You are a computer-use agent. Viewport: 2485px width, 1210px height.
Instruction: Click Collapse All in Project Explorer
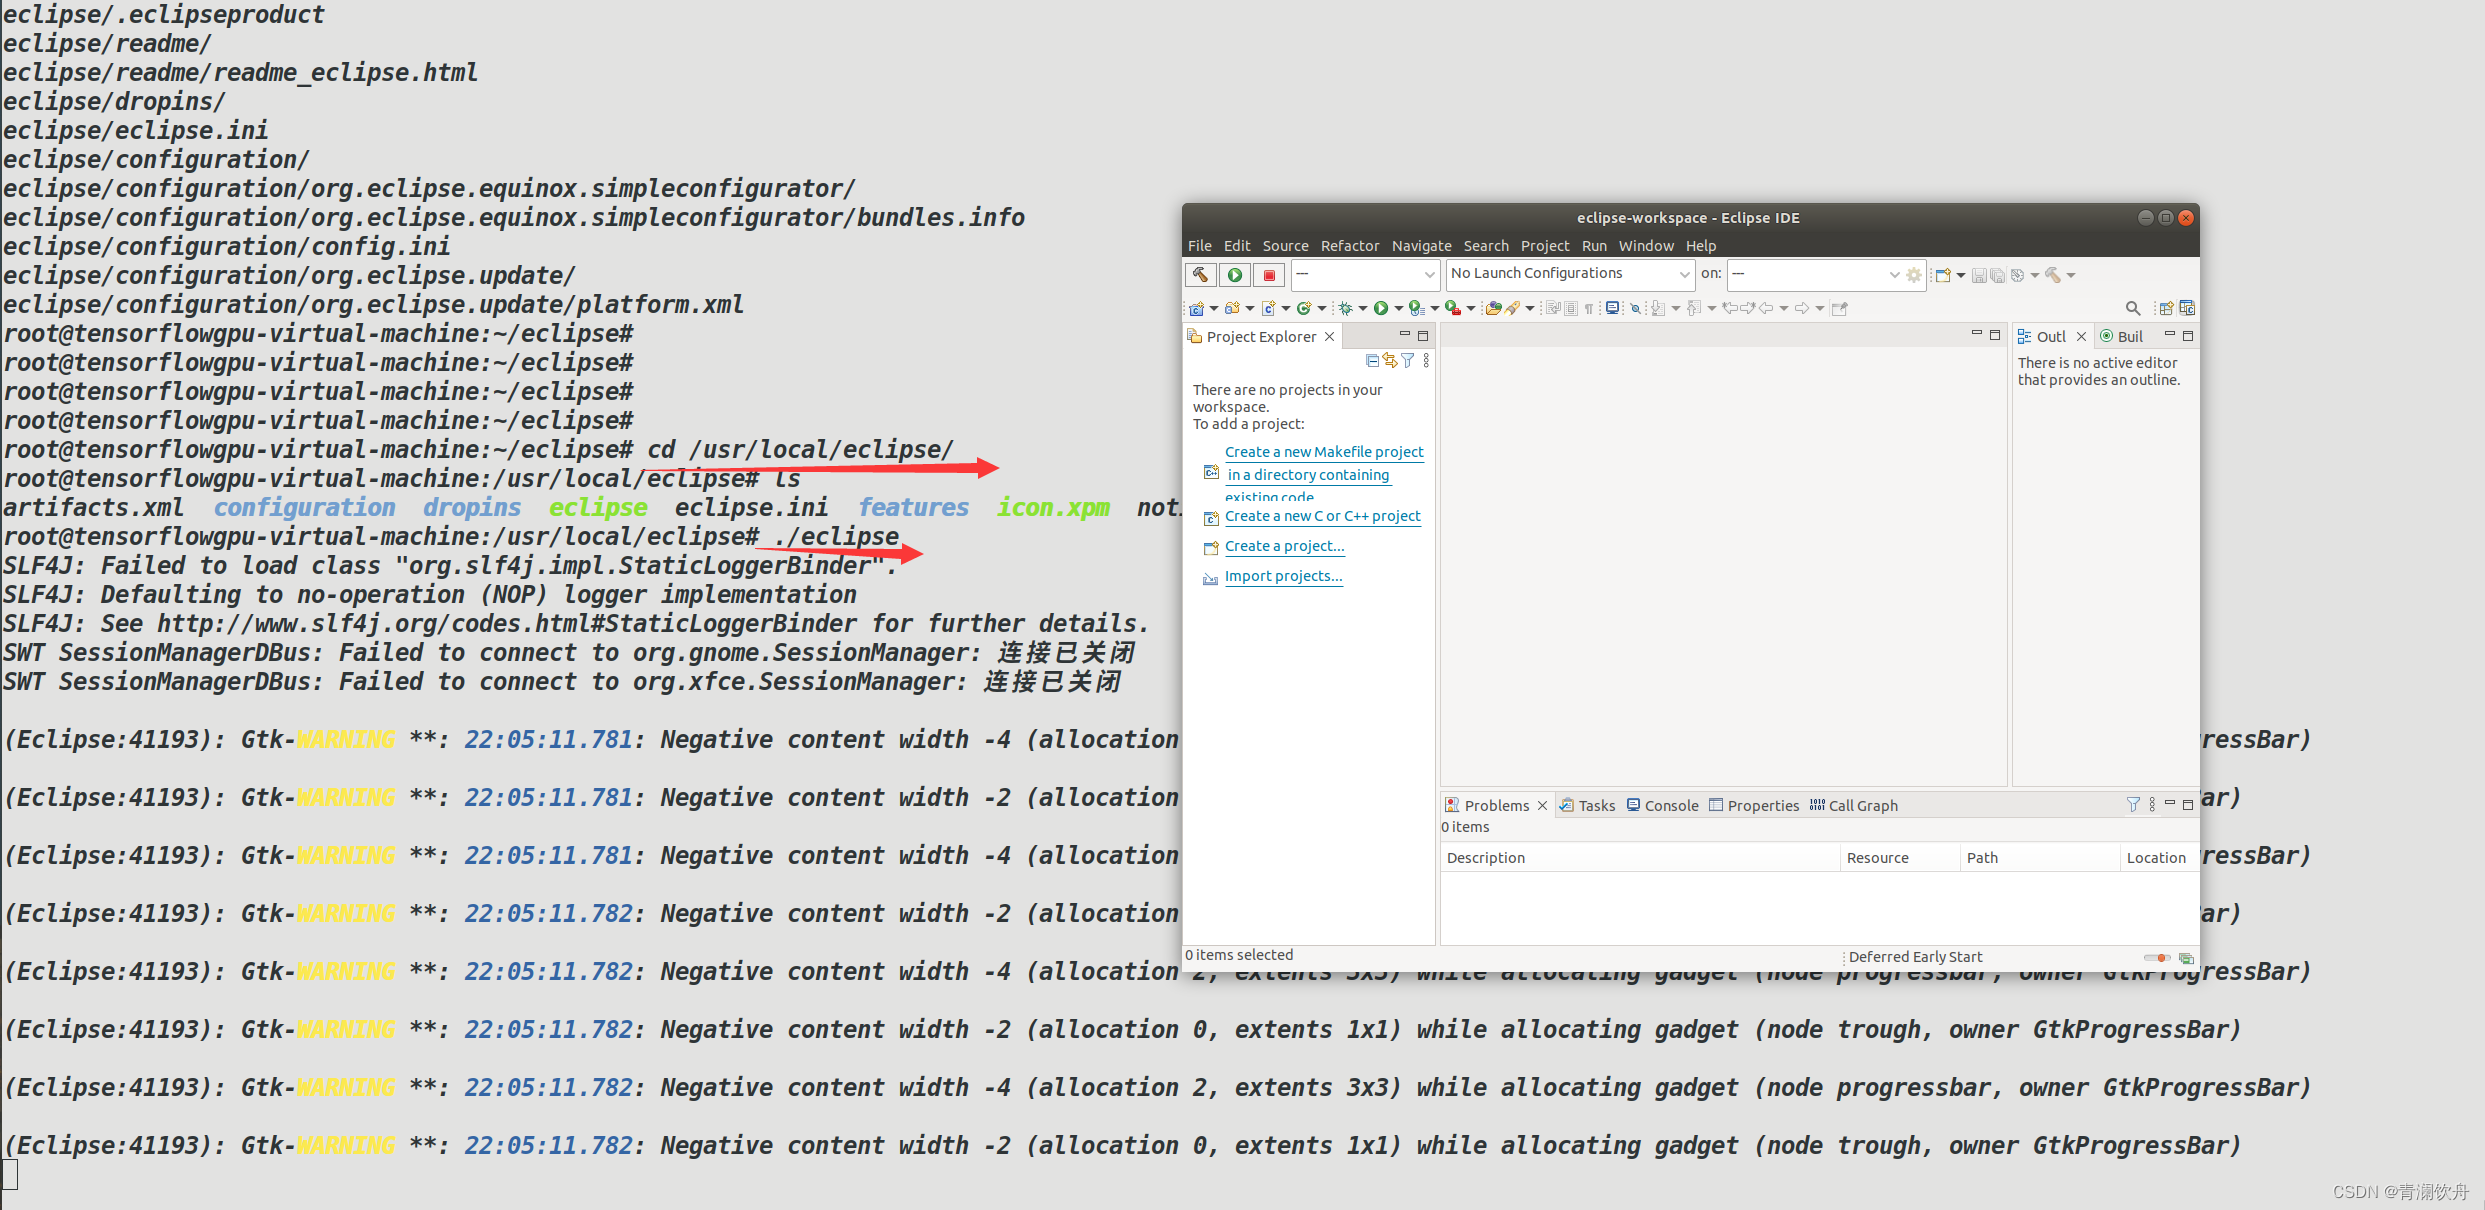pyautogui.click(x=1372, y=361)
